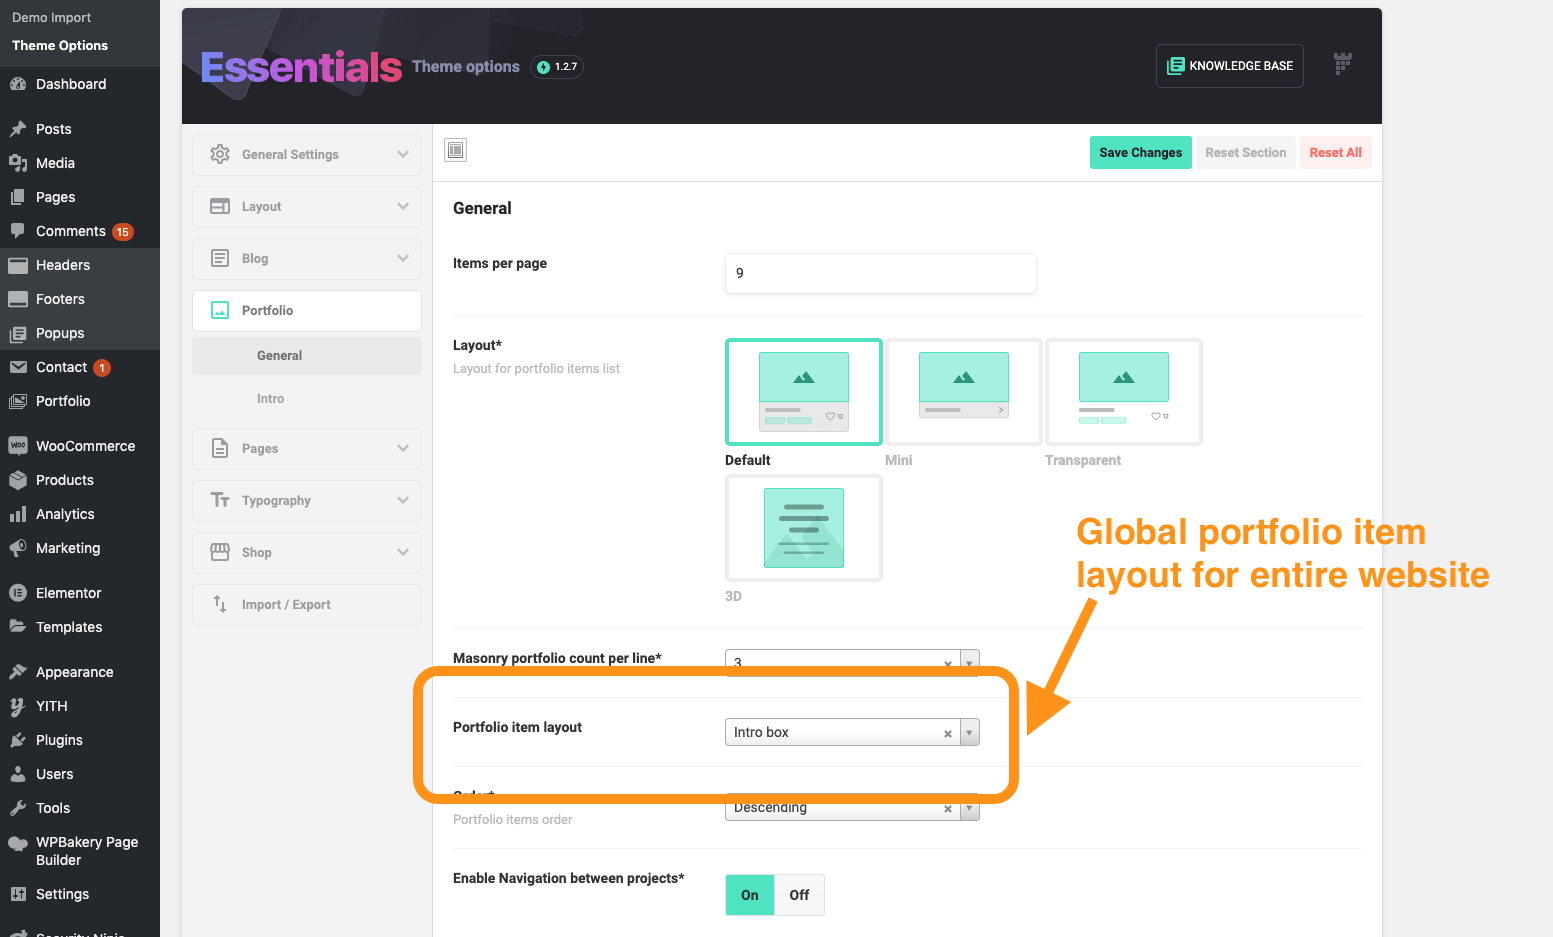Screen dimensions: 1553x937
Task: Click the Posts pushpin icon
Action: [x=18, y=129]
